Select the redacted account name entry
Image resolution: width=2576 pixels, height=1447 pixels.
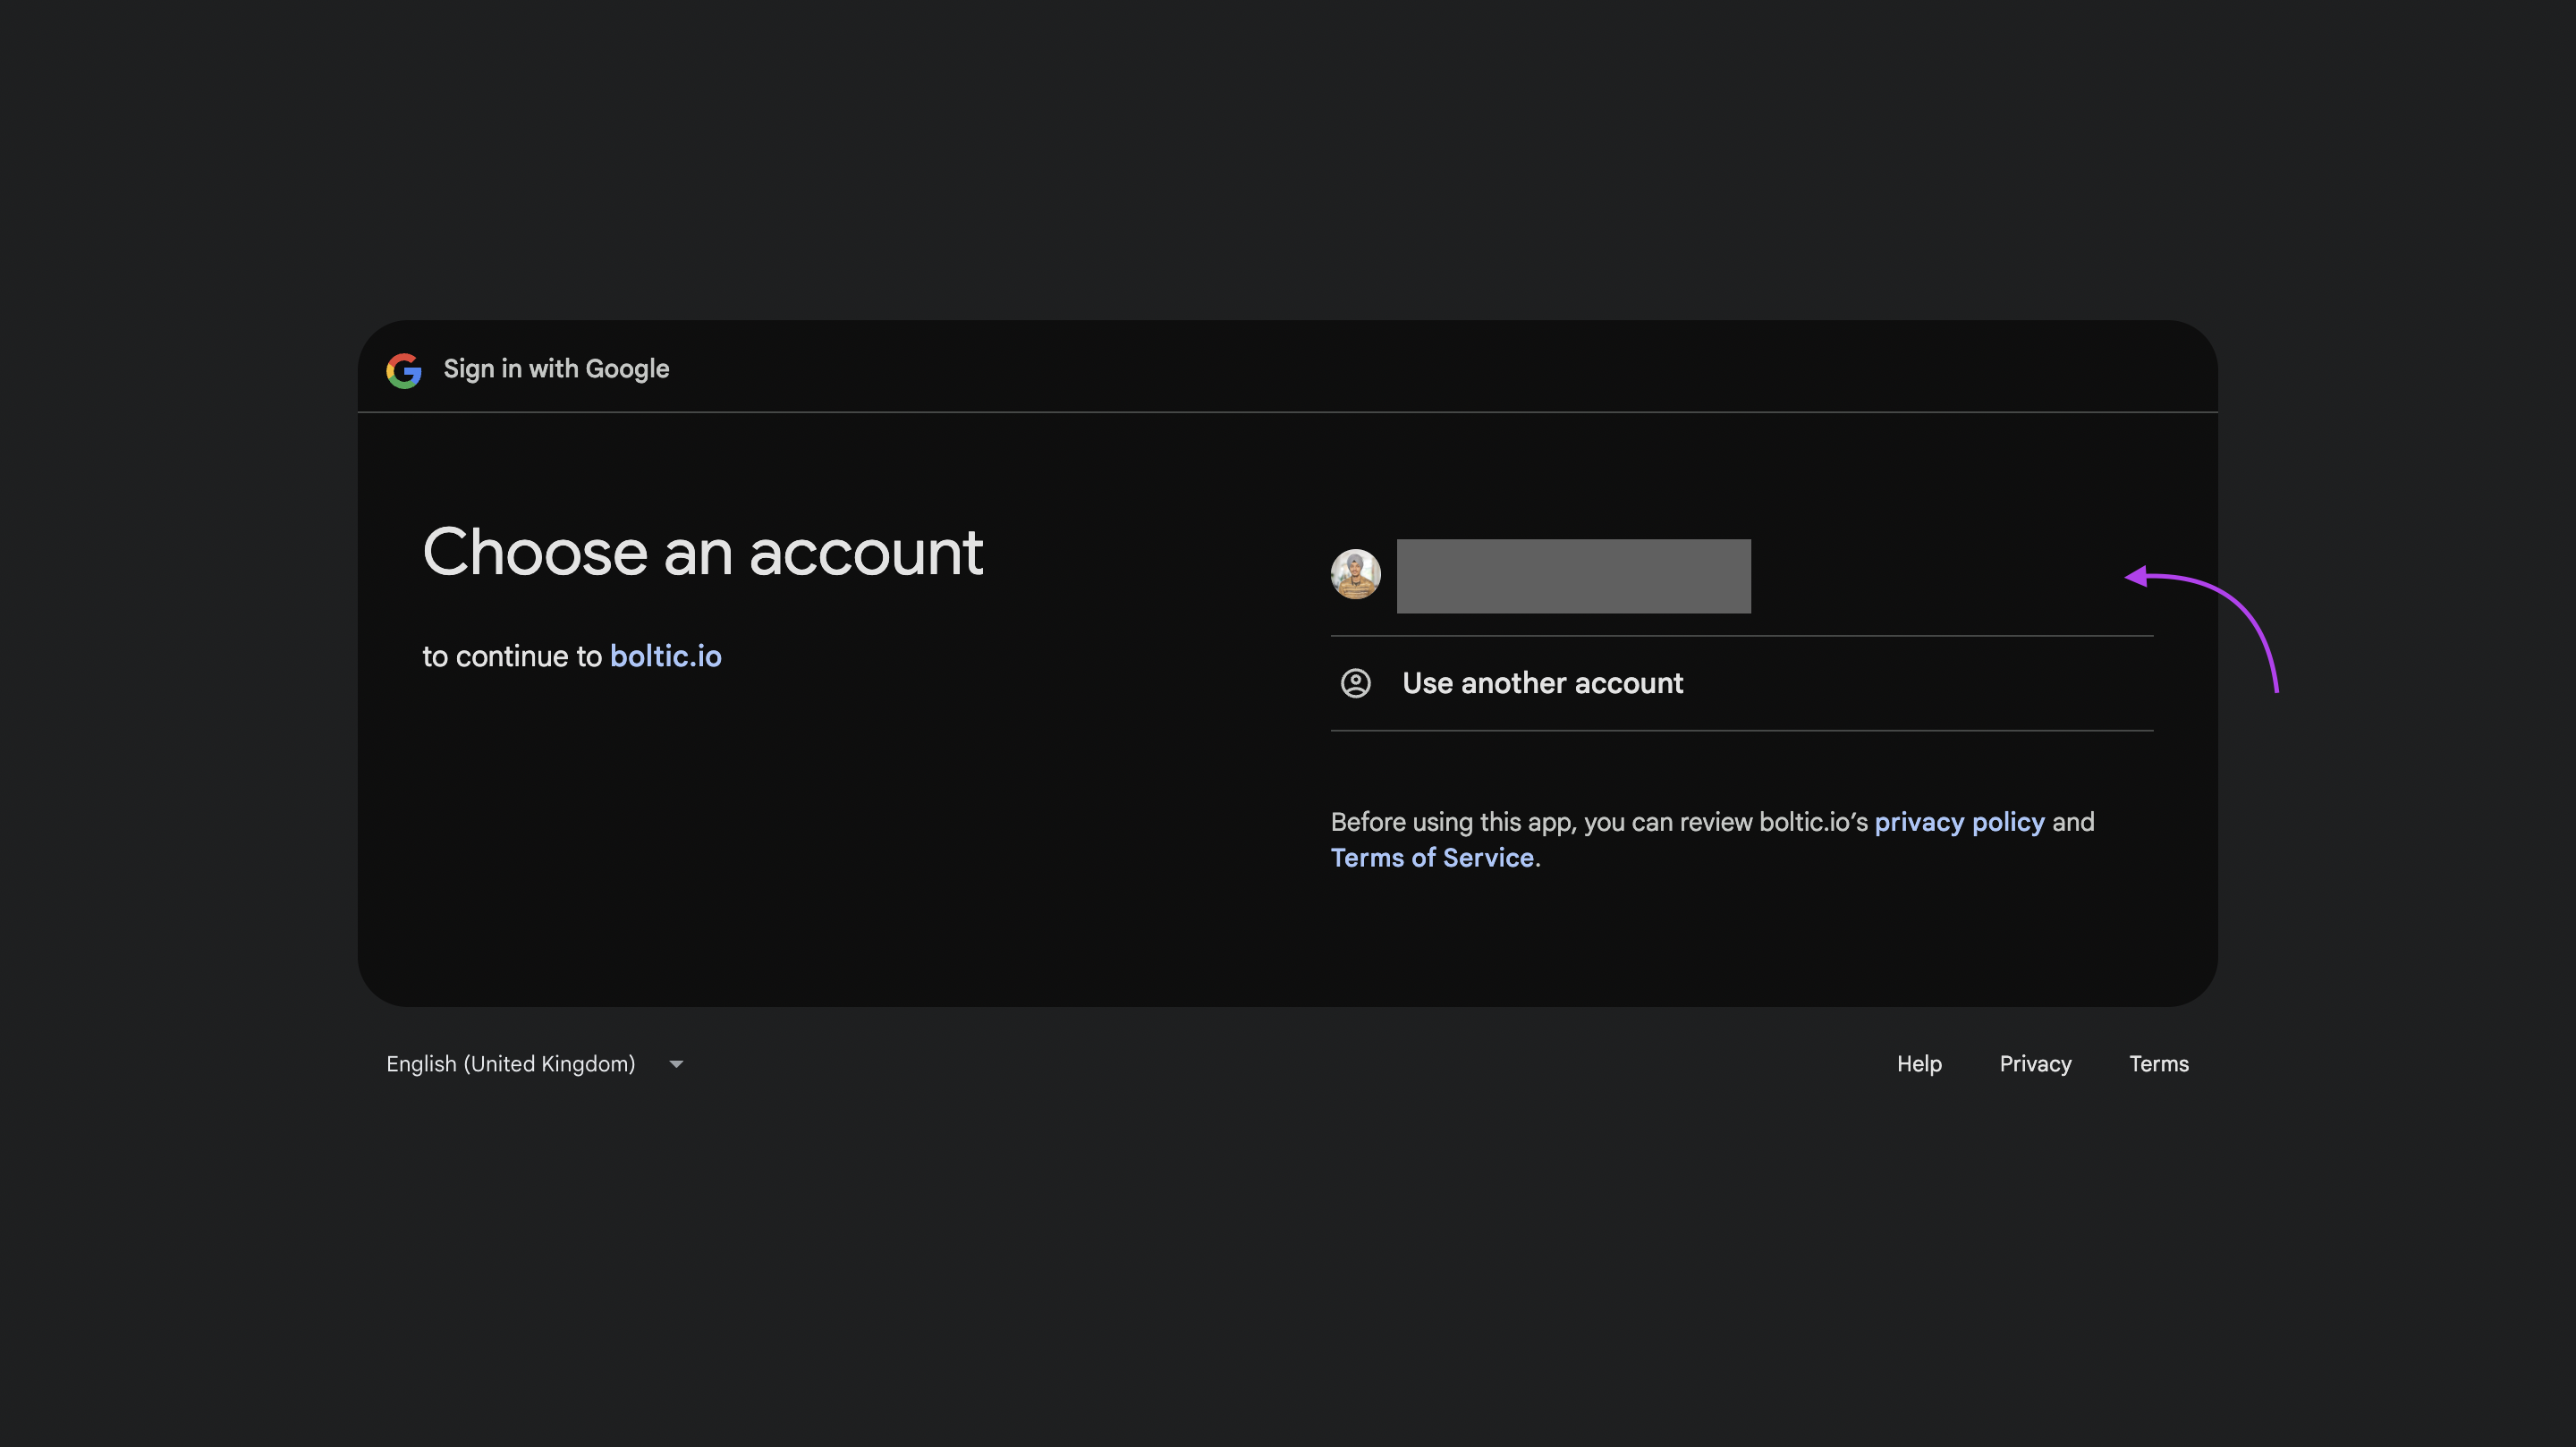pos(1573,576)
